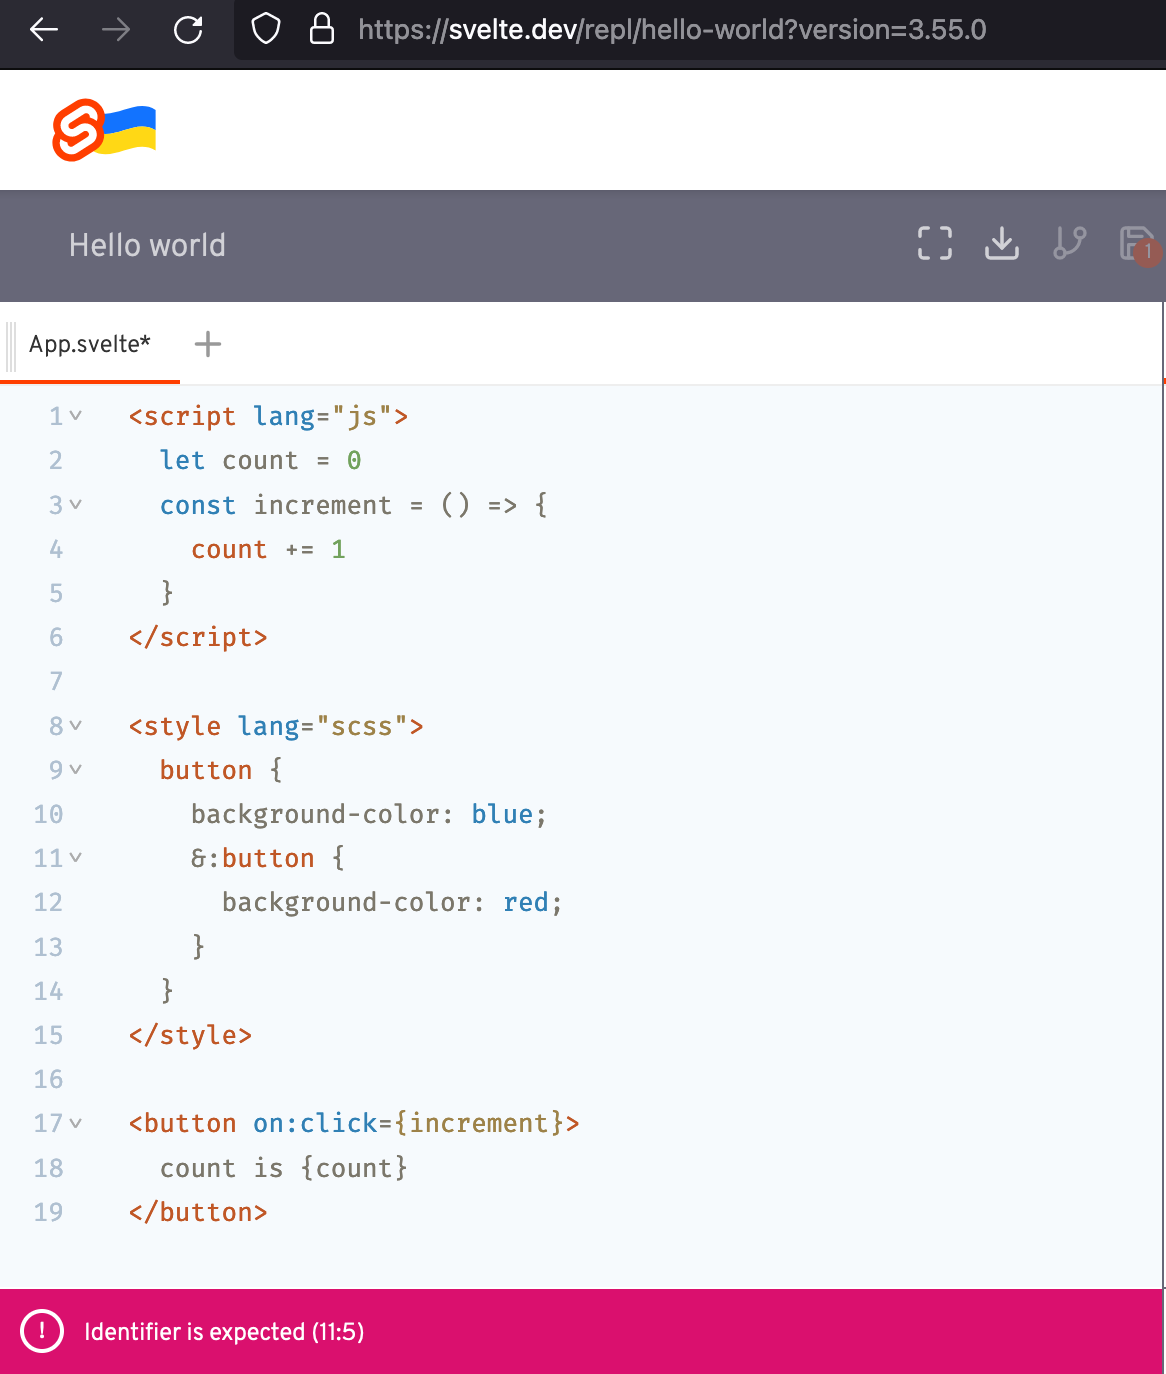
Task: Click the Ukraine flag next to the logo
Action: tap(130, 128)
